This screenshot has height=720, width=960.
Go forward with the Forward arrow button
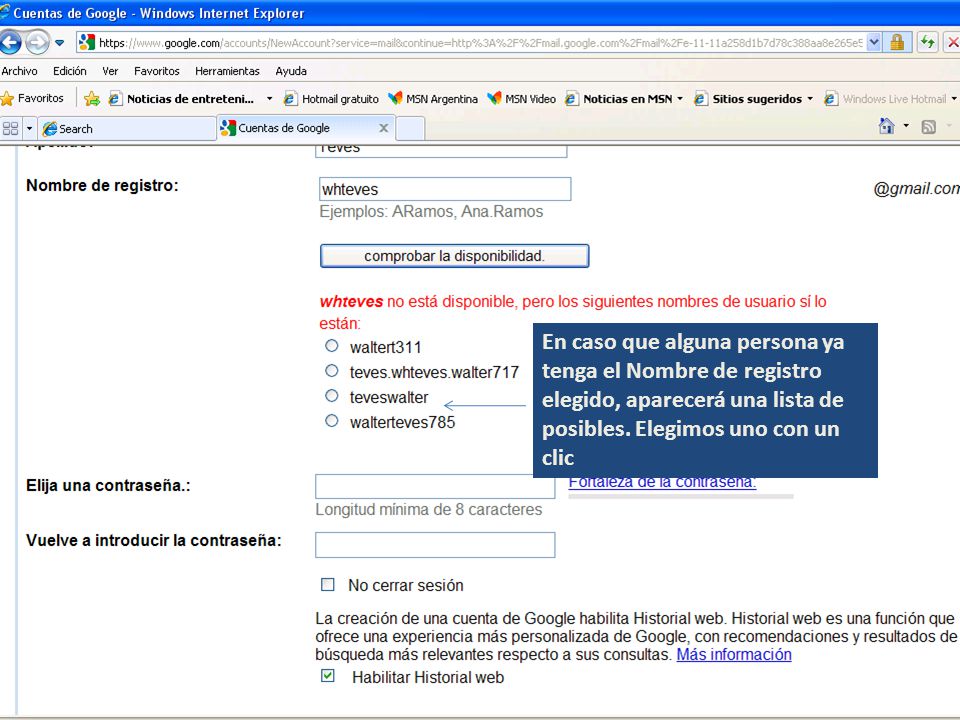37,42
